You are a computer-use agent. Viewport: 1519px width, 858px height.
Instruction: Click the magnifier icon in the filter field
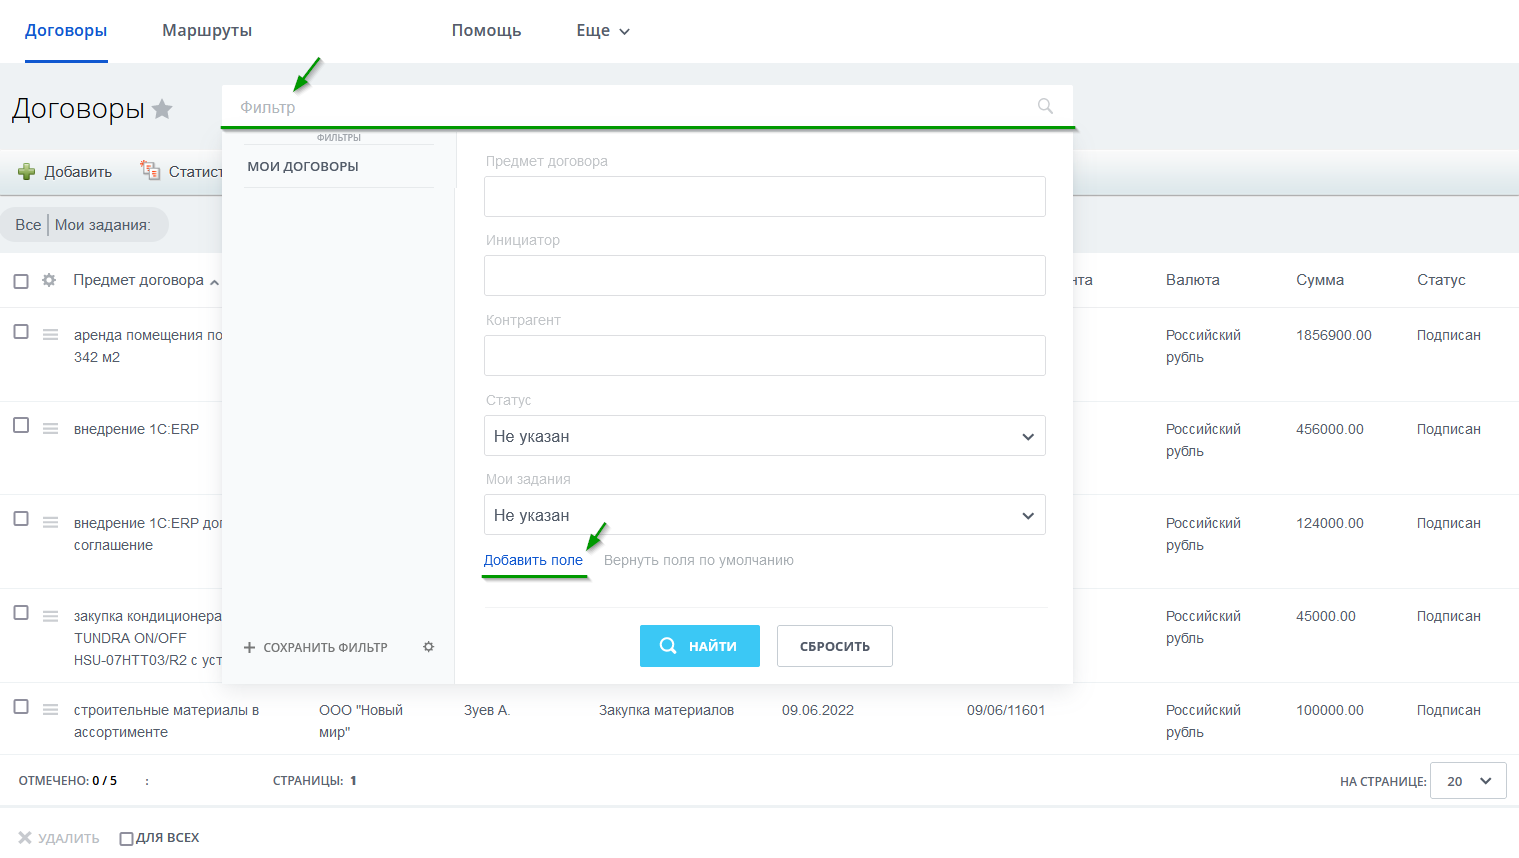[x=1045, y=106]
